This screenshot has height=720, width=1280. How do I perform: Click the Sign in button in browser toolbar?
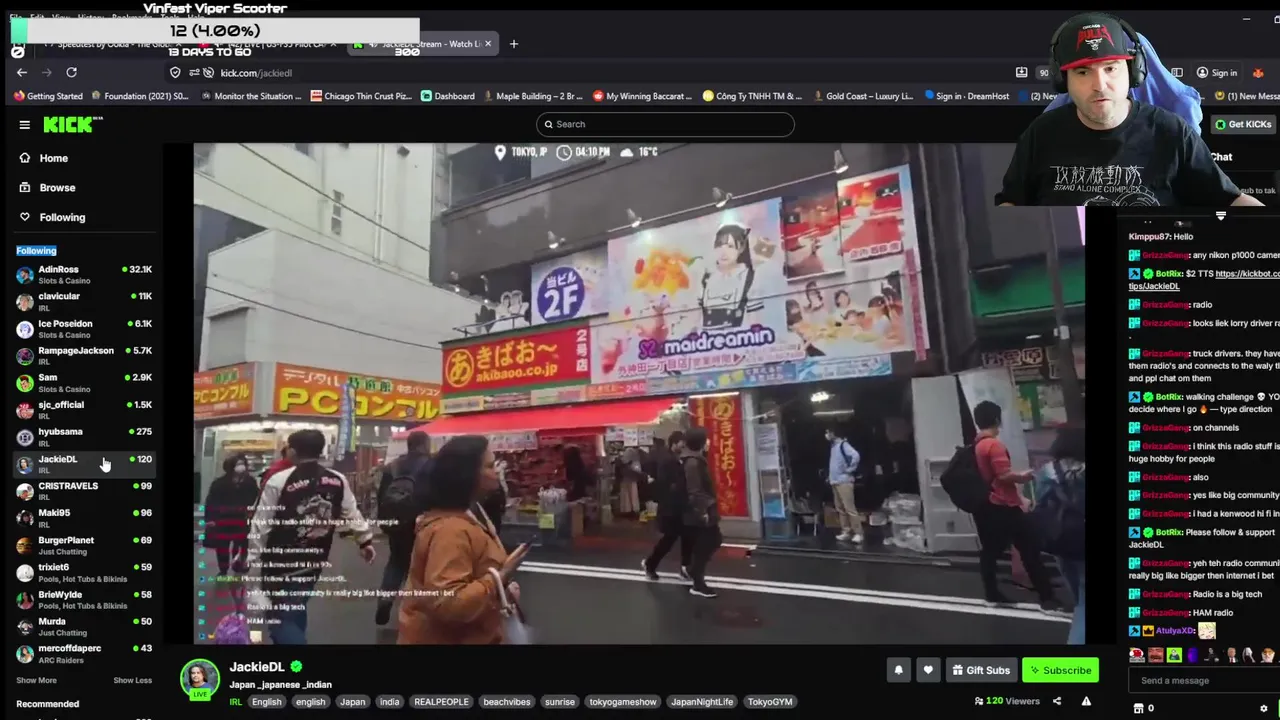(1217, 72)
